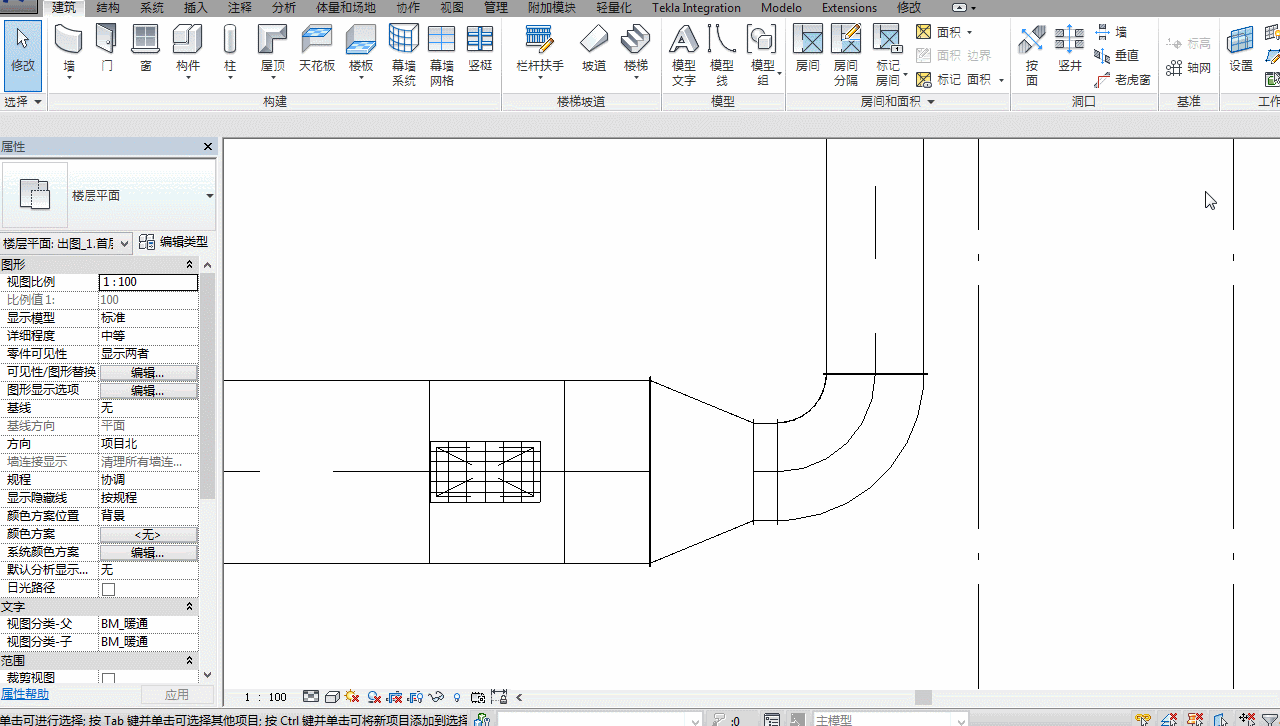Select the 栏杆扶手 railing tool
Image resolution: width=1280 pixels, height=726 pixels.
[x=540, y=50]
